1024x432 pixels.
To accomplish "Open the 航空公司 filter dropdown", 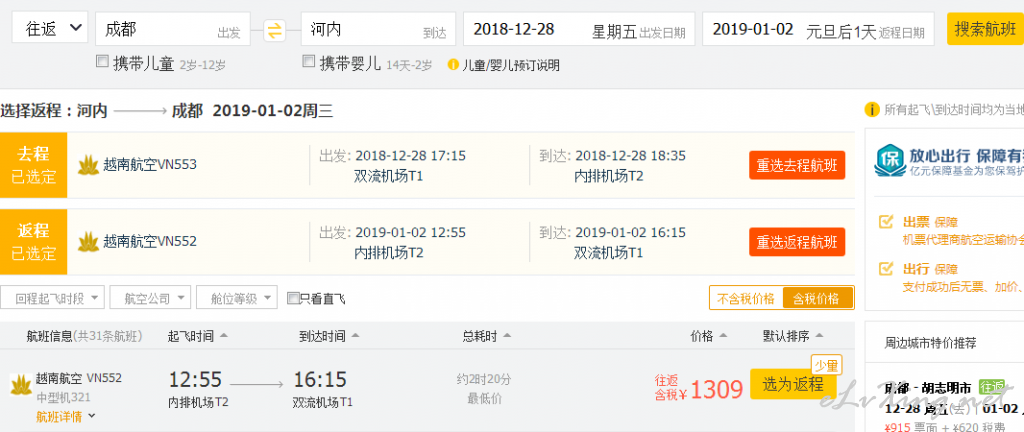I will (150, 298).
